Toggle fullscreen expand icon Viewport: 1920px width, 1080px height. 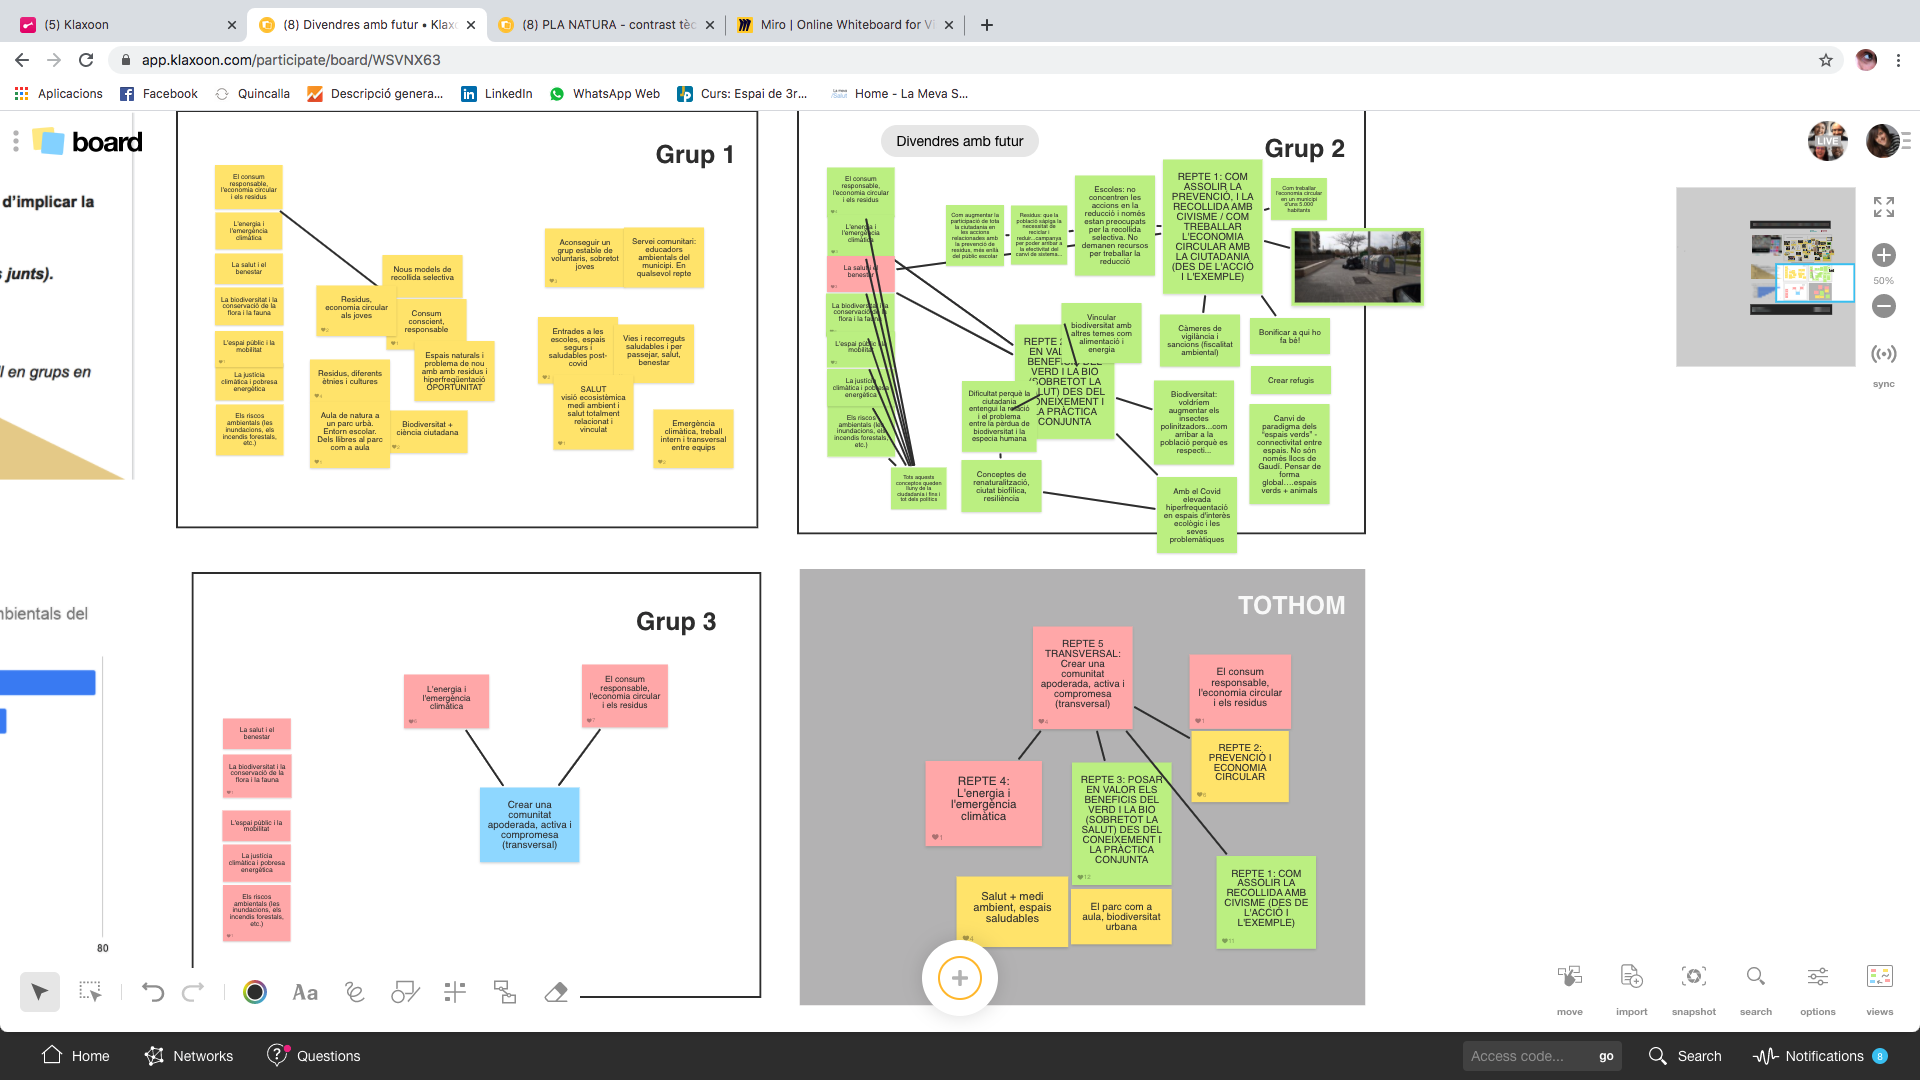(x=1883, y=207)
